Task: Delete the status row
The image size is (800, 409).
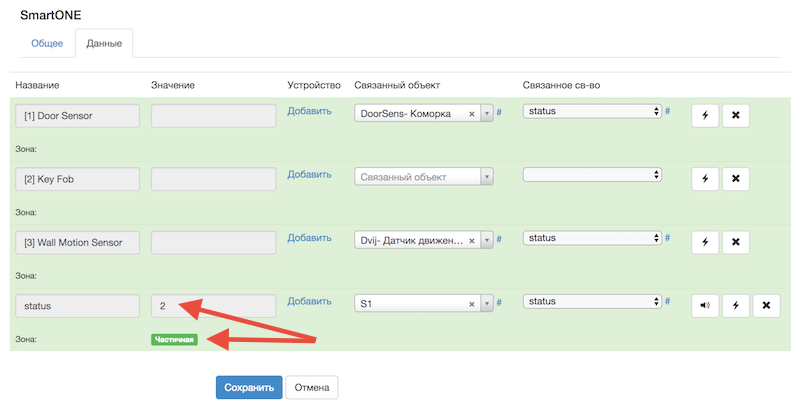Action: 766,305
